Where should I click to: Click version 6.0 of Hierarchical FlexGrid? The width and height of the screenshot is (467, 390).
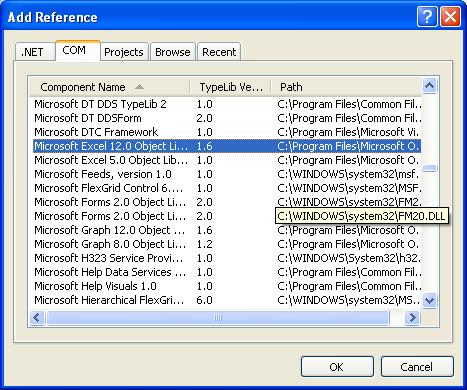point(204,300)
